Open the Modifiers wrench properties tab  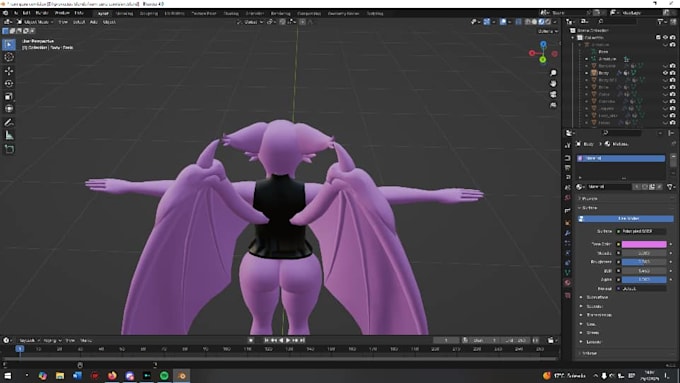[567, 233]
